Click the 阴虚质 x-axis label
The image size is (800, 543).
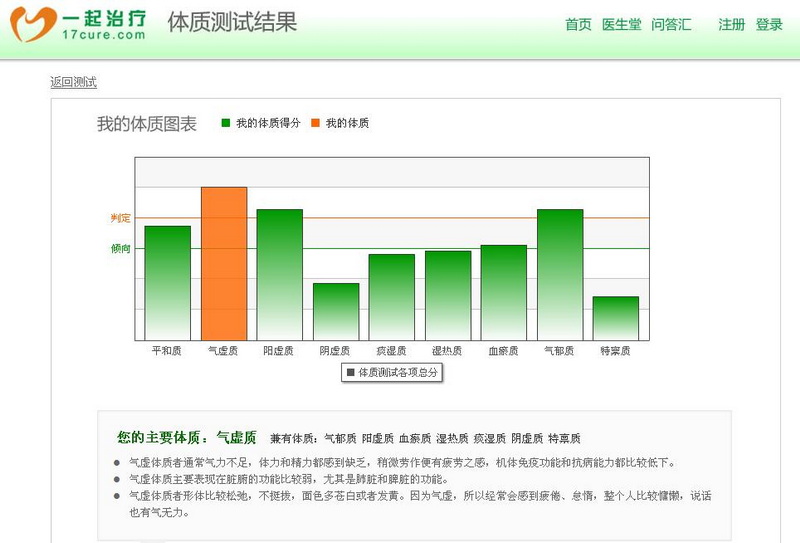pos(335,351)
